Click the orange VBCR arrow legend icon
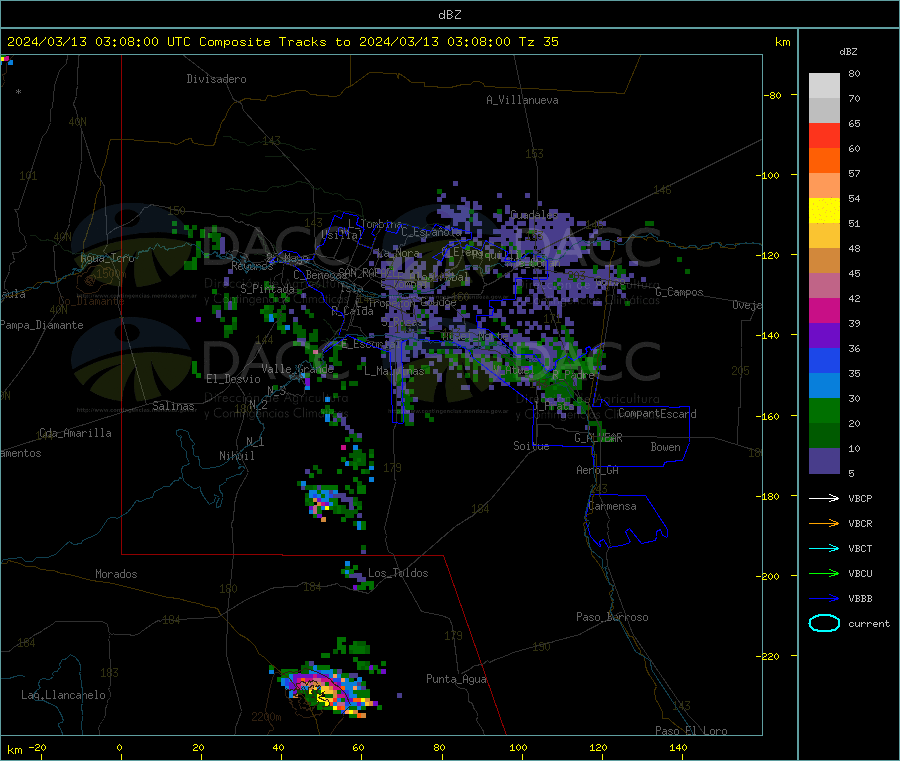The height and width of the screenshot is (761, 900). tap(824, 523)
